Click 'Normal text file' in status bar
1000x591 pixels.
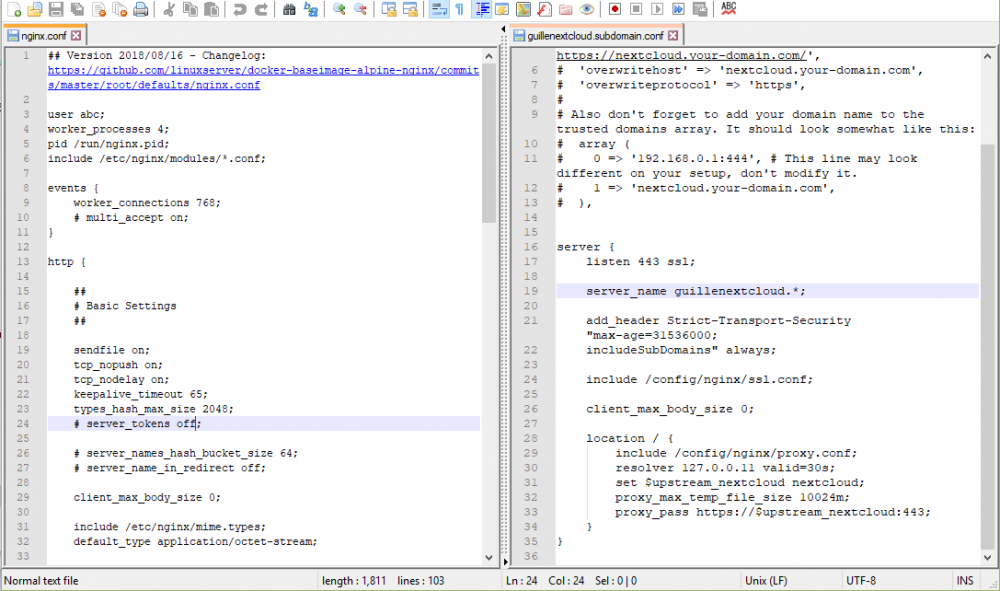[41, 581]
